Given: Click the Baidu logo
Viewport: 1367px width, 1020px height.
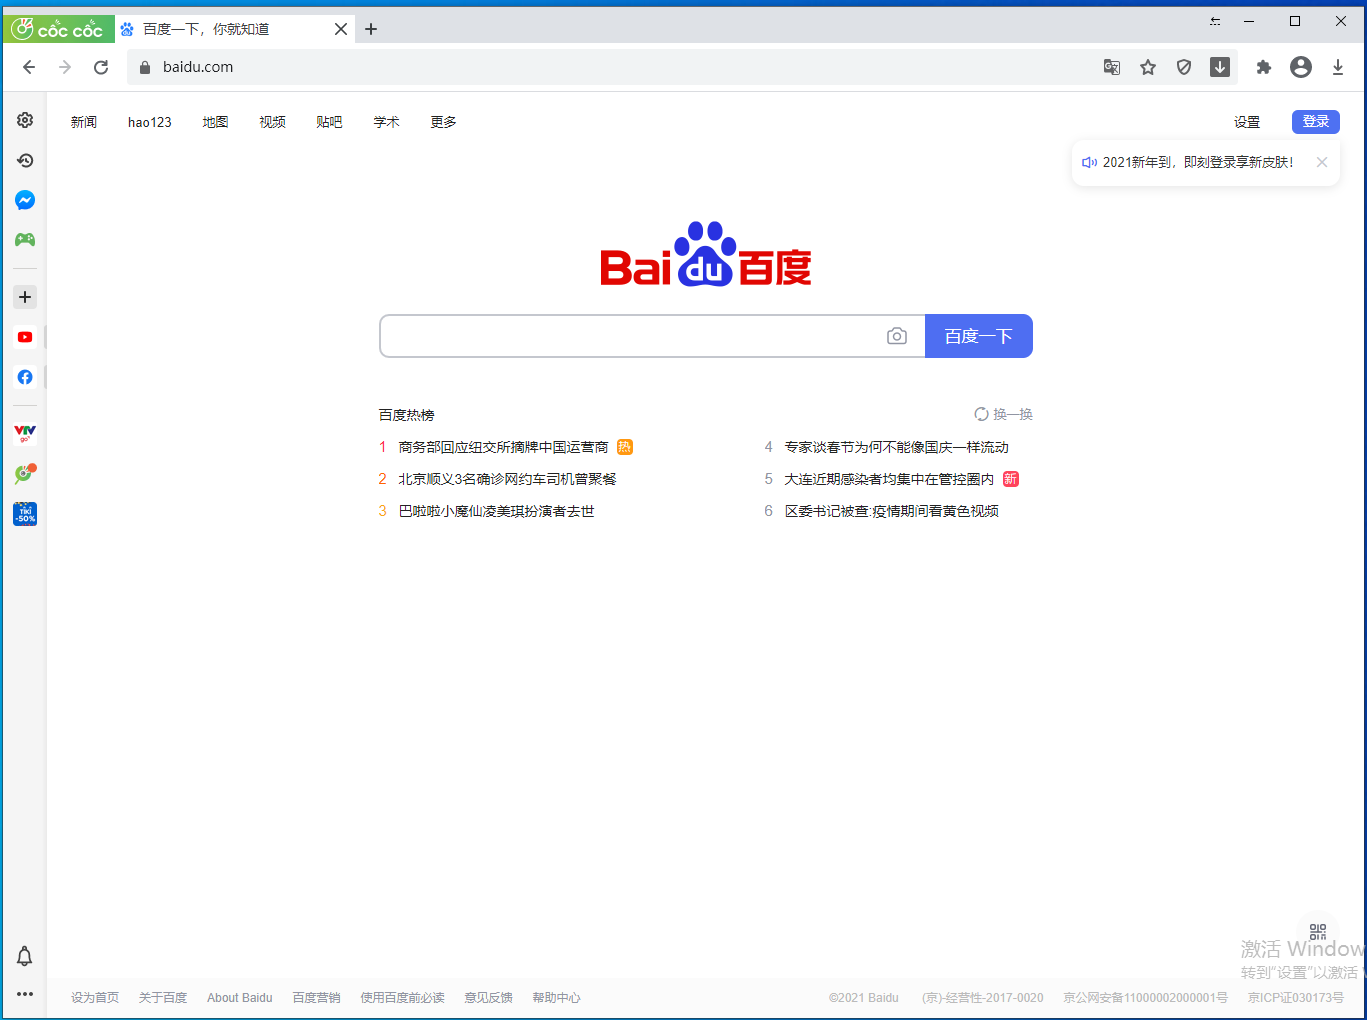Looking at the screenshot, I should pyautogui.click(x=706, y=254).
